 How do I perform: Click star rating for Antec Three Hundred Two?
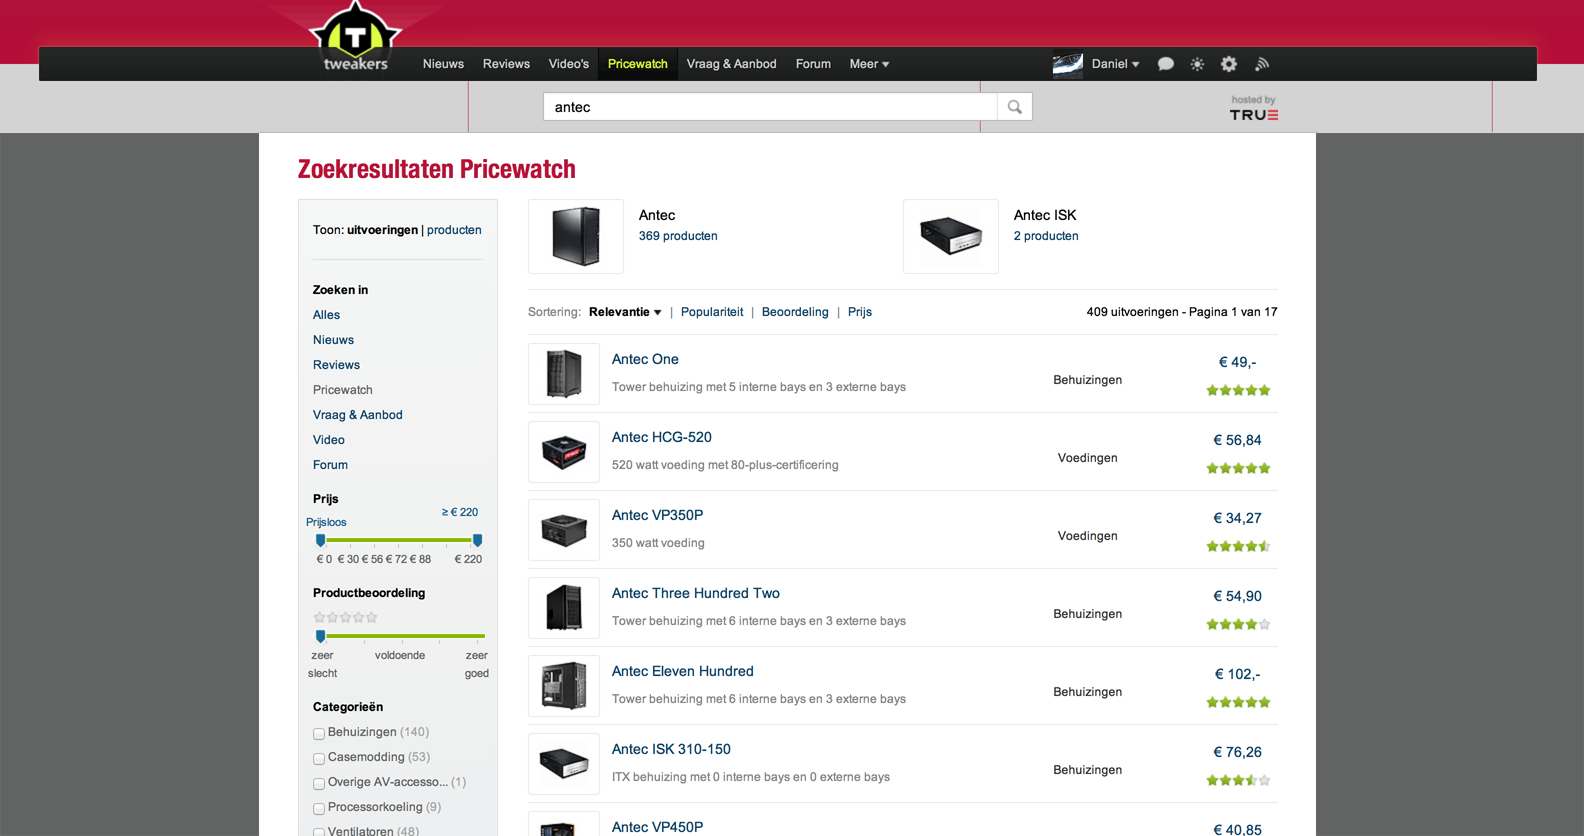click(1238, 624)
